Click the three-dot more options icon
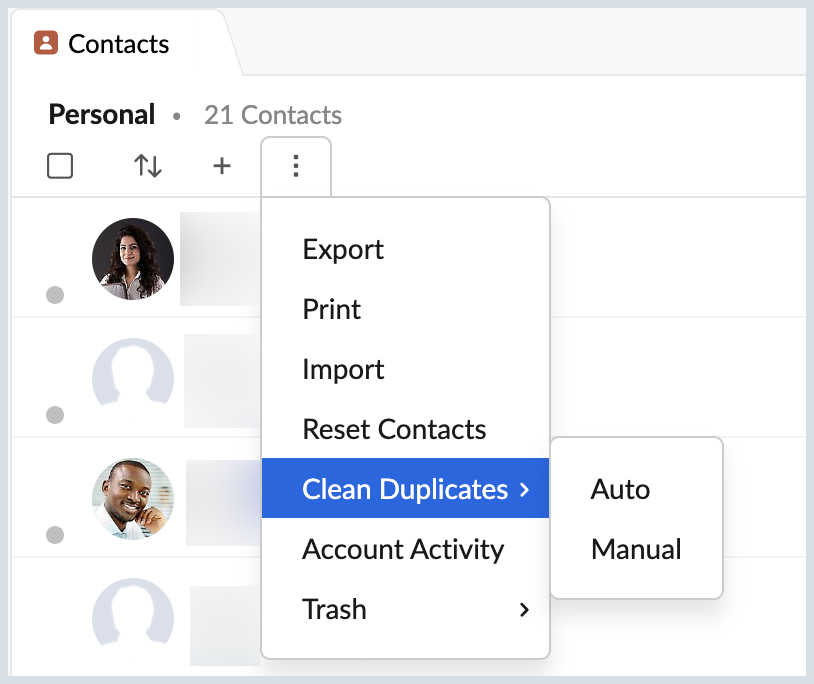 tap(295, 166)
